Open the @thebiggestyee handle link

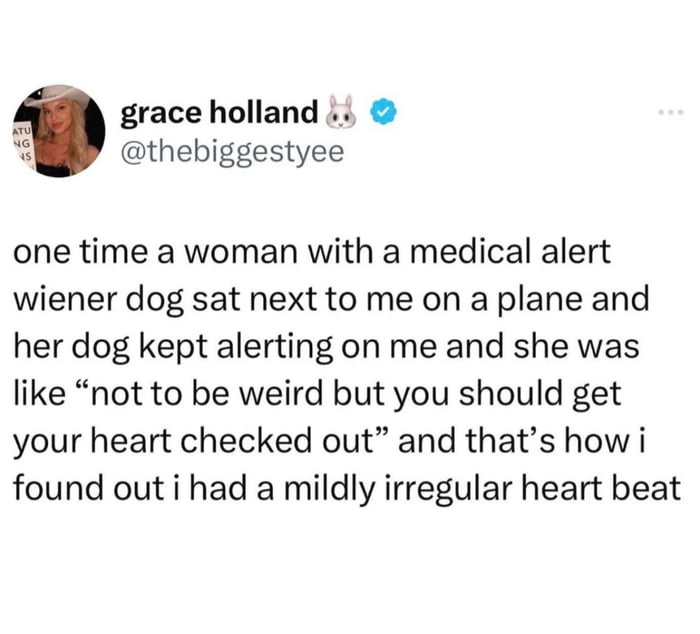coord(232,151)
